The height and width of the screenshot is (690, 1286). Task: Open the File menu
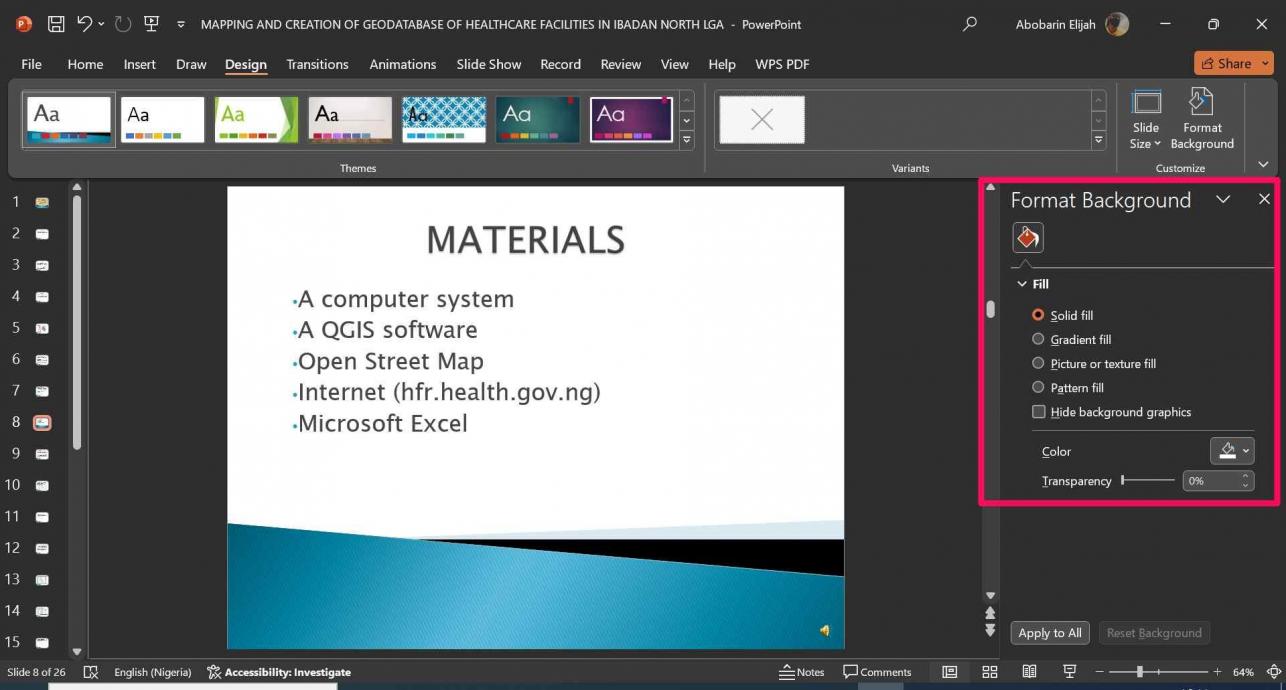[x=32, y=64]
